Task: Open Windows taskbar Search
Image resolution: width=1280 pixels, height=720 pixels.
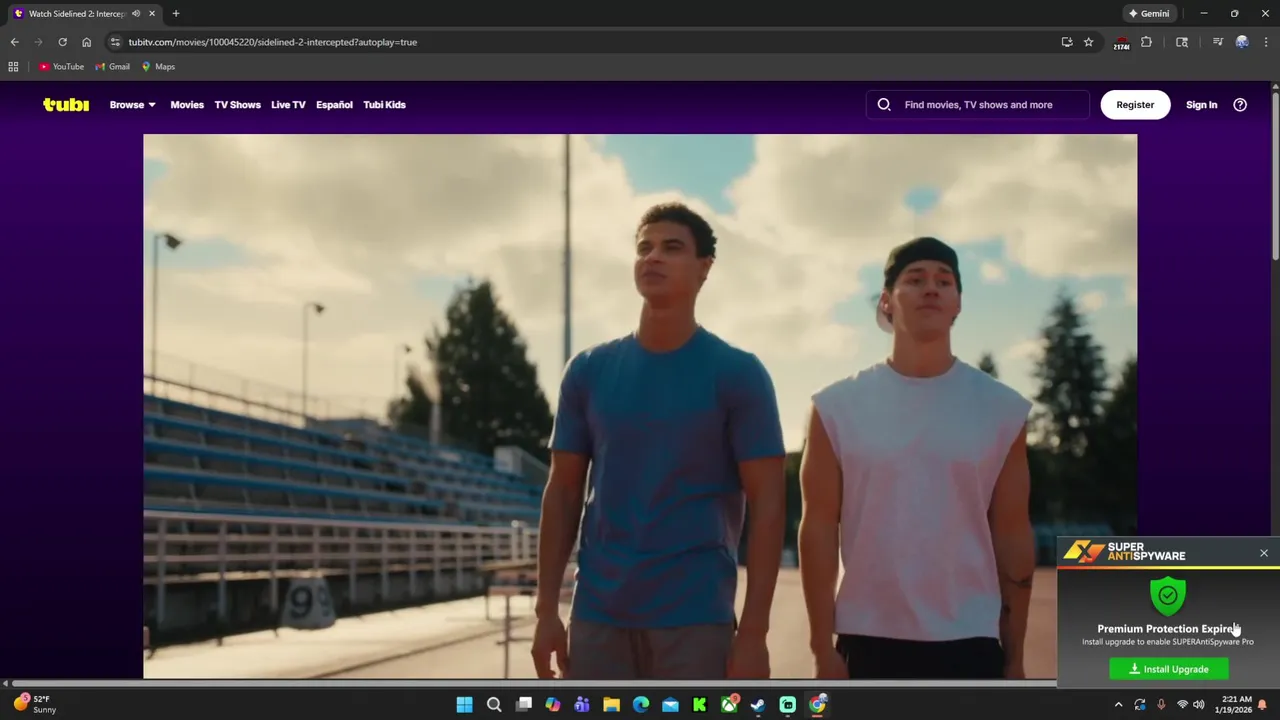Action: tap(494, 705)
